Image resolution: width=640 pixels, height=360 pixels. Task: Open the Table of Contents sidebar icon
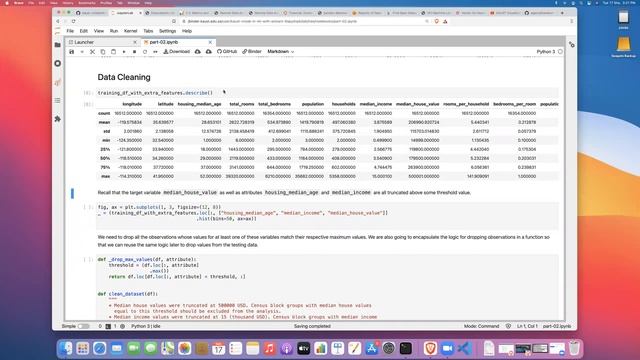[58, 100]
